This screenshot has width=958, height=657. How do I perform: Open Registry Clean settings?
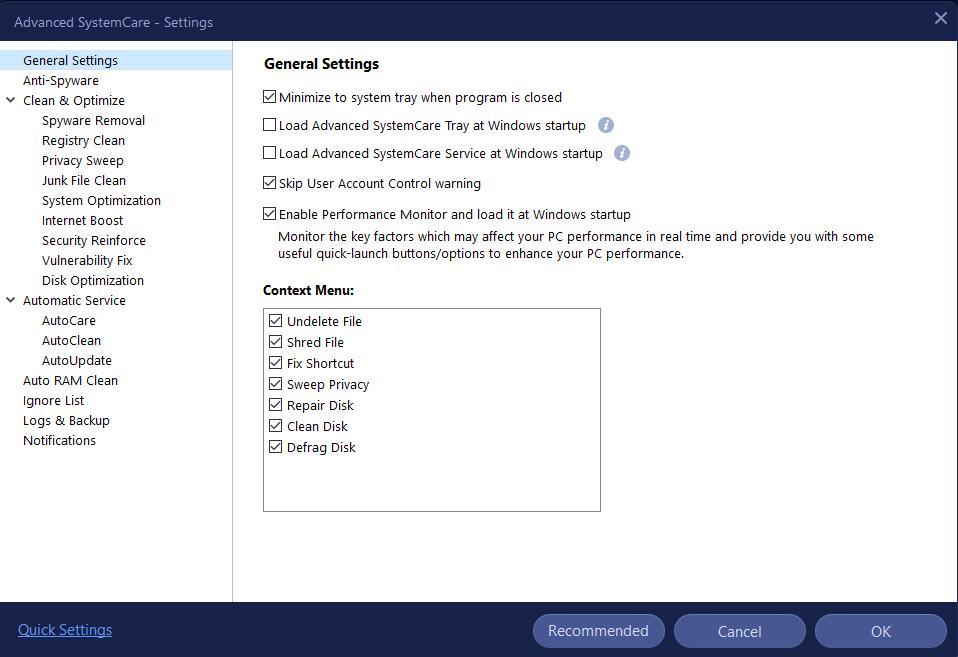pos(83,141)
